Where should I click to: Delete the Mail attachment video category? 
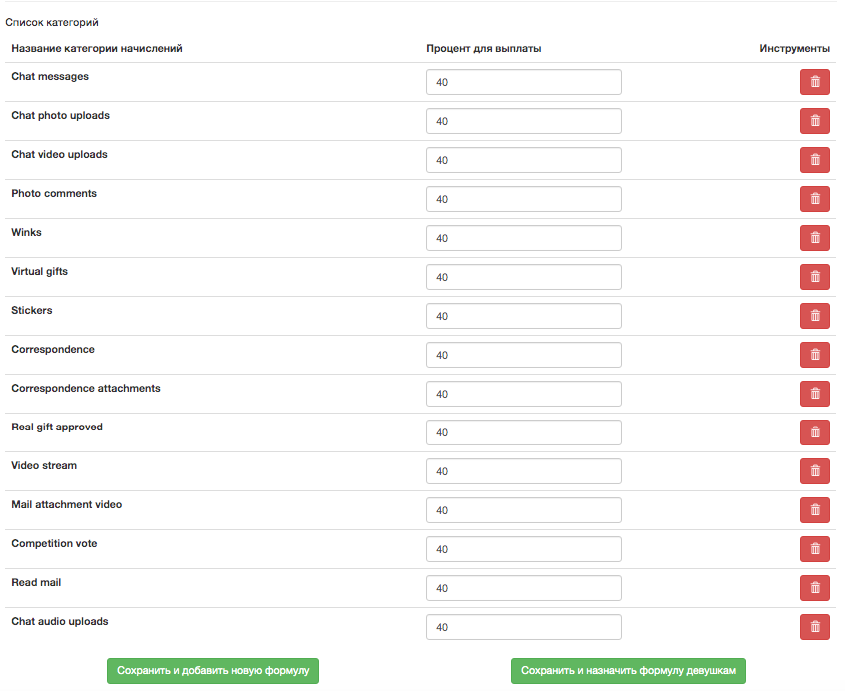(x=814, y=510)
